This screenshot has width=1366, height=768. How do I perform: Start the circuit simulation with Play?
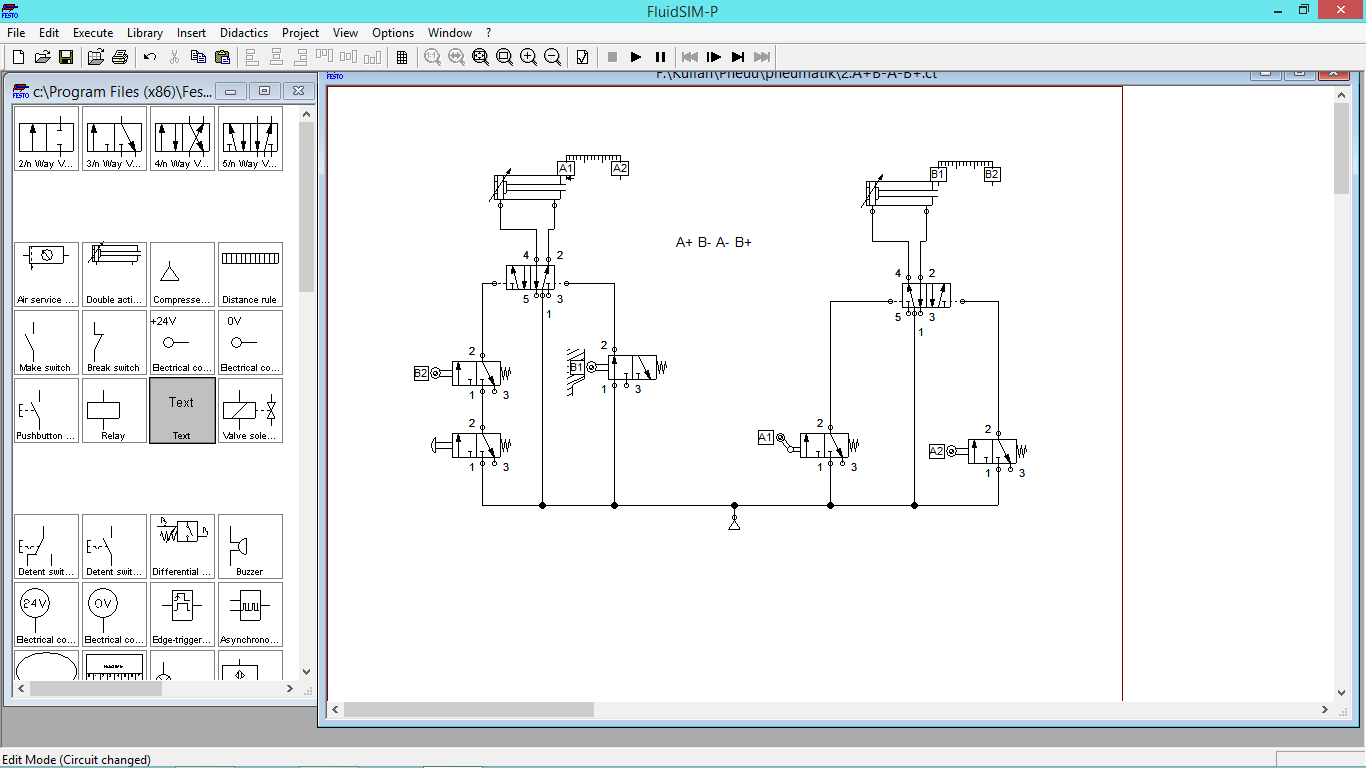click(x=635, y=57)
